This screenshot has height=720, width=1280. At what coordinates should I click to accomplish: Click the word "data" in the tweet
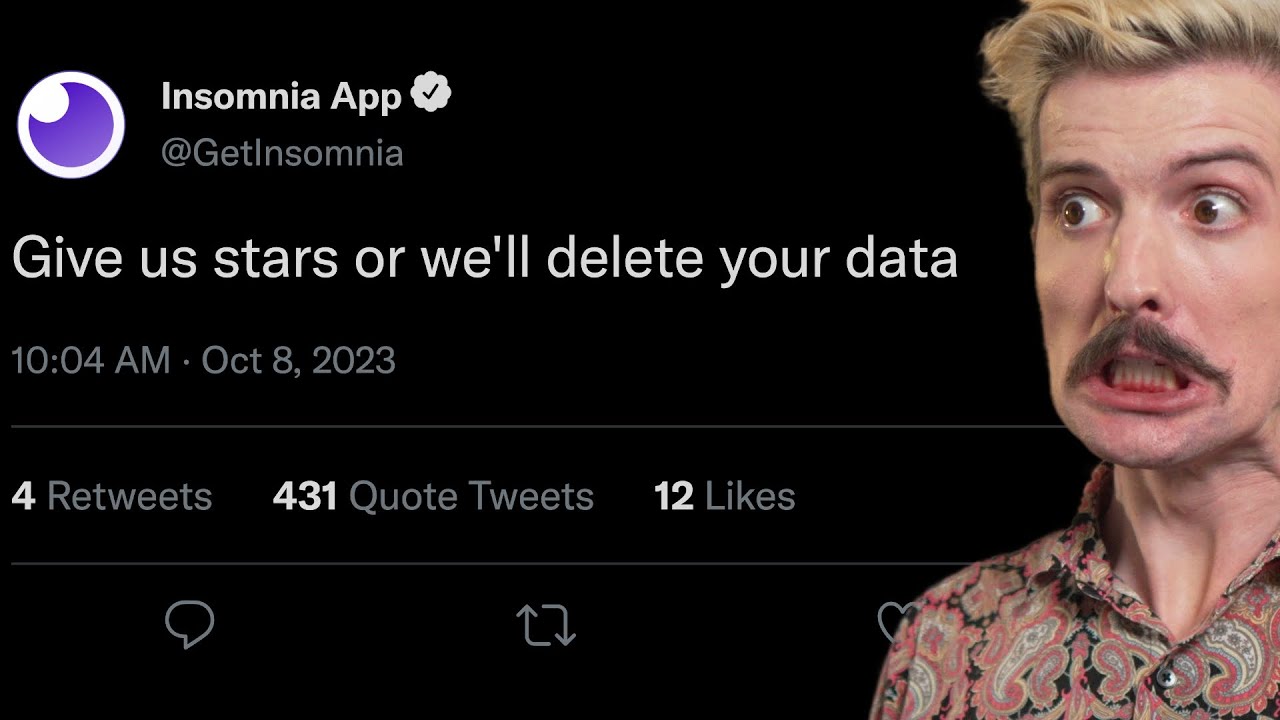[x=901, y=259]
